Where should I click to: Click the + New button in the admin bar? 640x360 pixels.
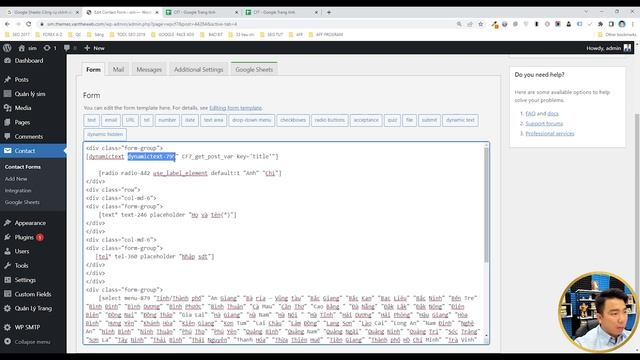[x=94, y=48]
